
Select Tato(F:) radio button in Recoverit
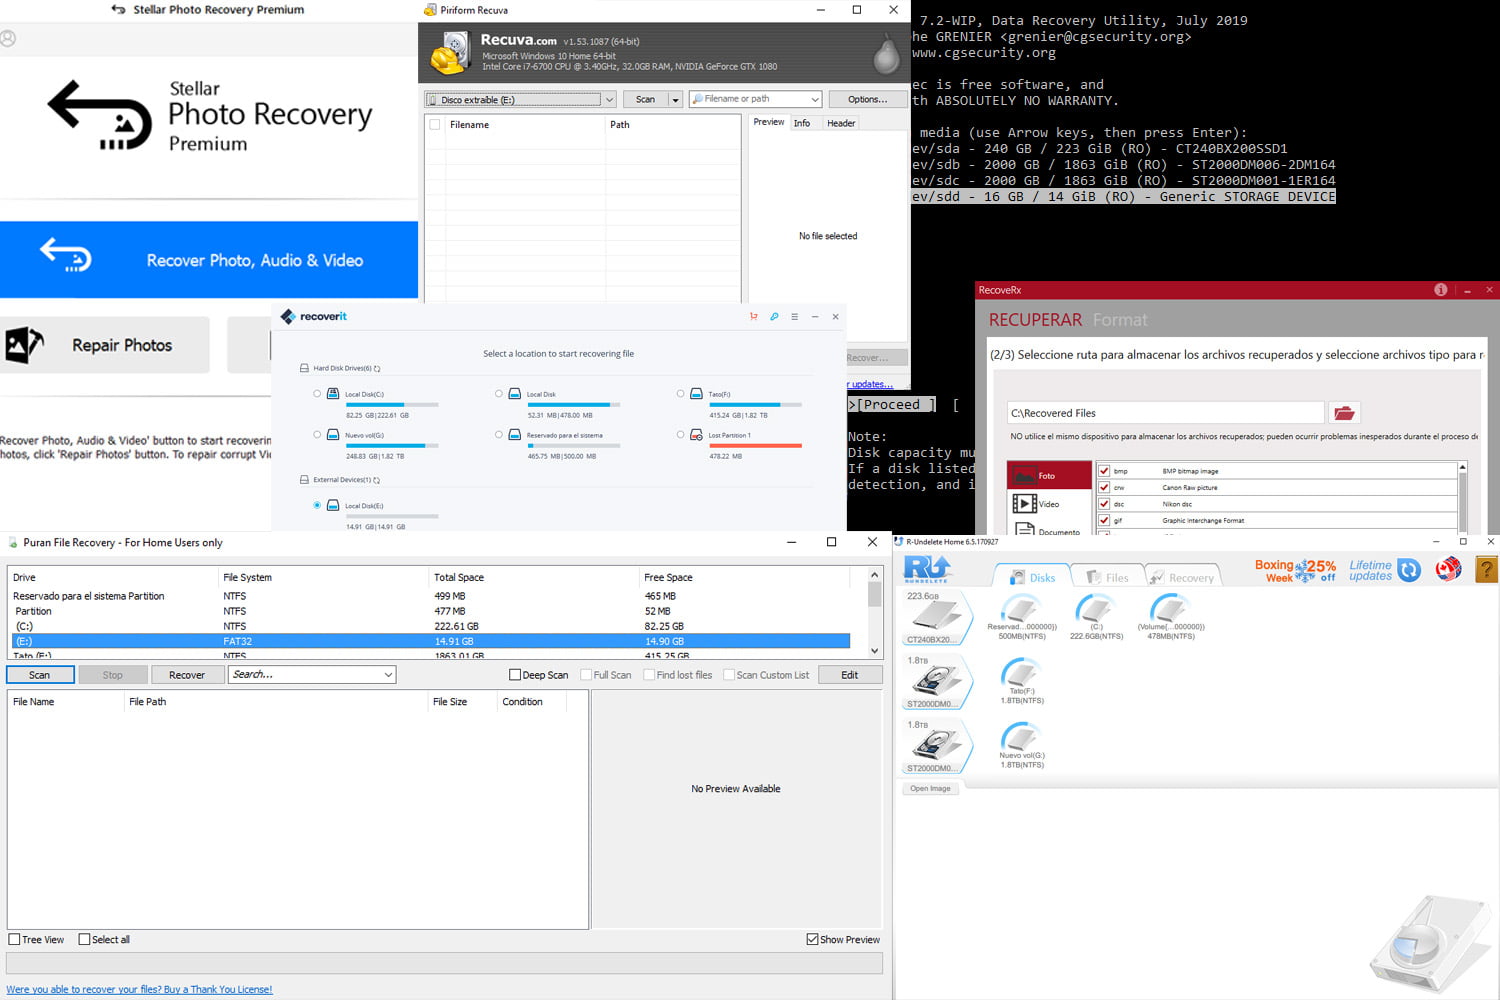[x=681, y=394]
